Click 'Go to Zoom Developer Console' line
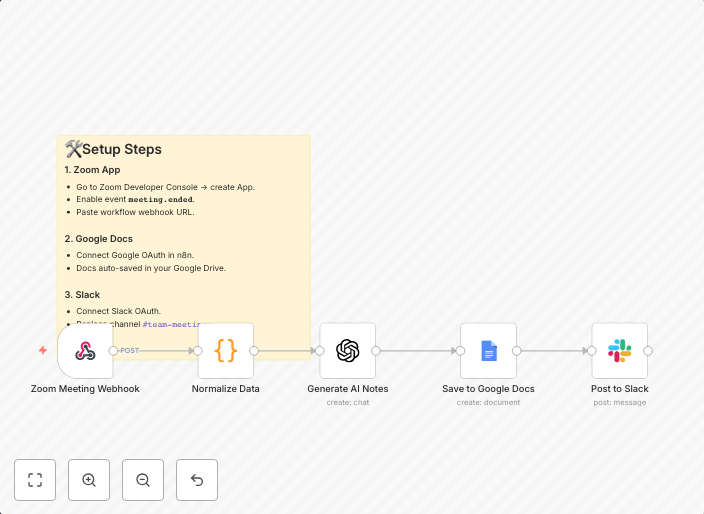Screen dimensions: 704x514 (165, 187)
